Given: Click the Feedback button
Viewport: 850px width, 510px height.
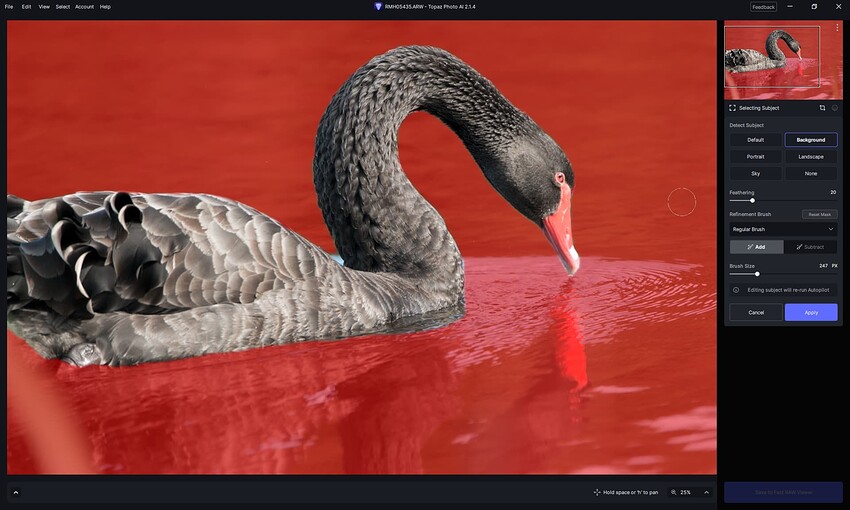Looking at the screenshot, I should 763,7.
